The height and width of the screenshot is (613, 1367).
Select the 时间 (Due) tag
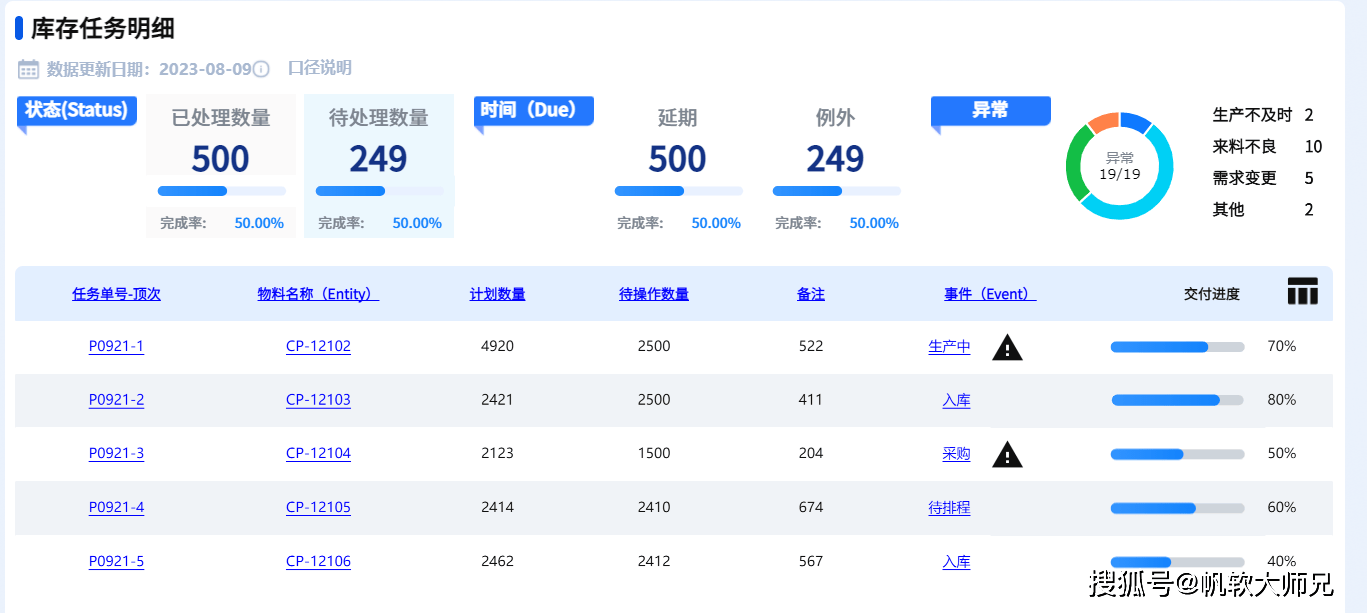[x=533, y=110]
